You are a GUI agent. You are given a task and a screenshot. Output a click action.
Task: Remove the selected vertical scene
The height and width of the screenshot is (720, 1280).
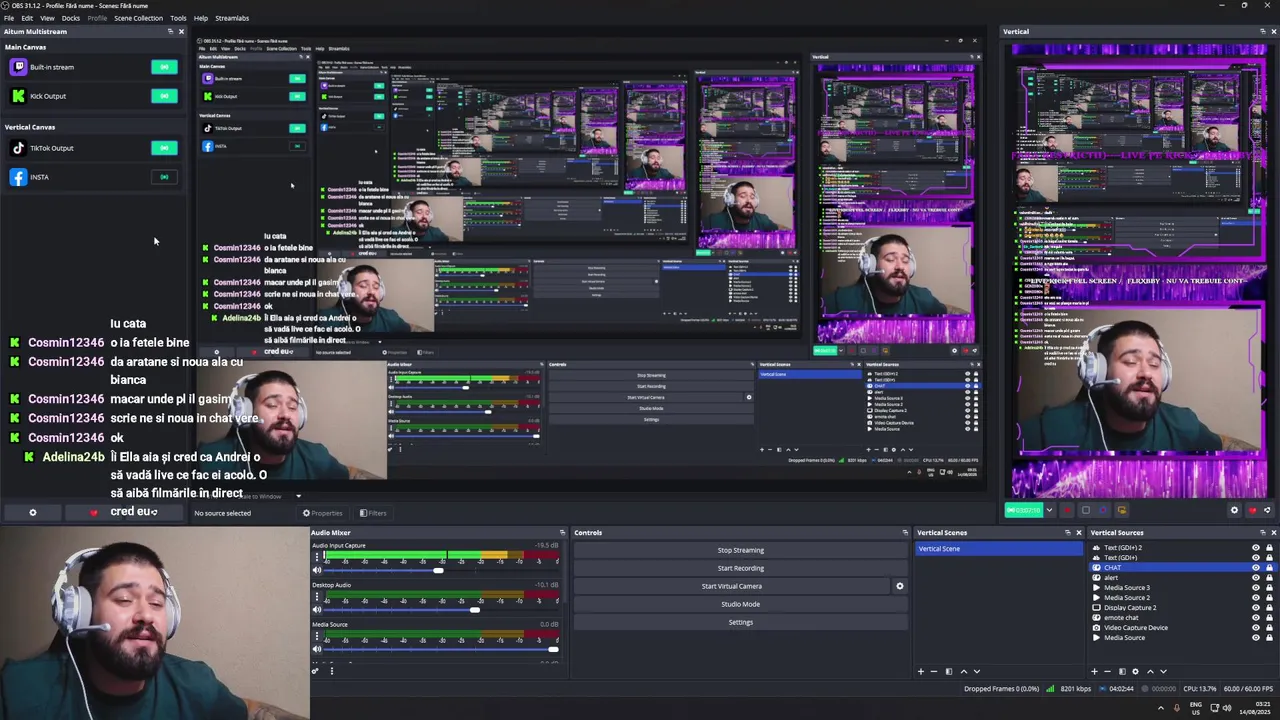click(x=934, y=672)
